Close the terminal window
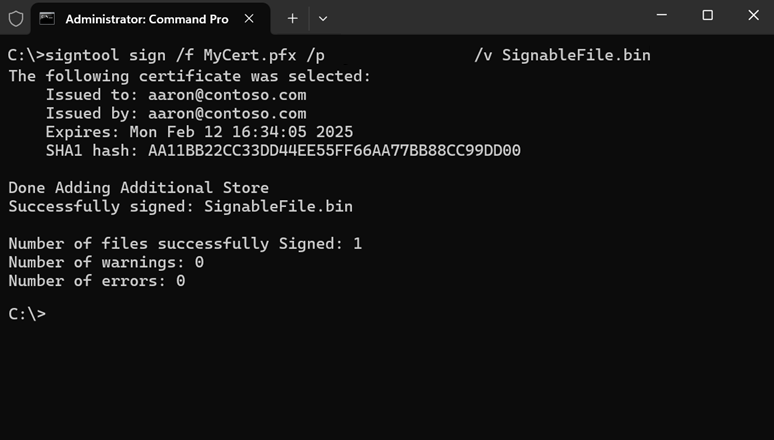 (x=753, y=15)
